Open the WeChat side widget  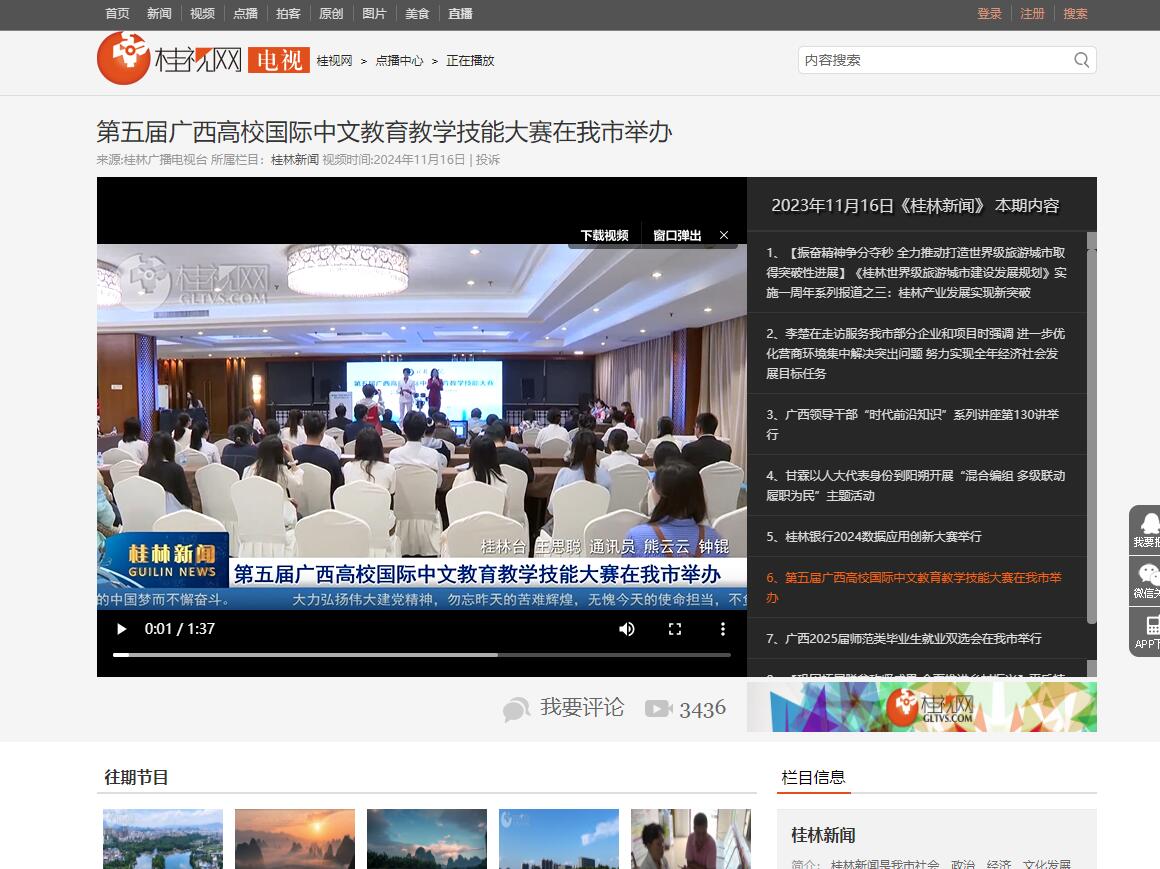(x=1148, y=580)
